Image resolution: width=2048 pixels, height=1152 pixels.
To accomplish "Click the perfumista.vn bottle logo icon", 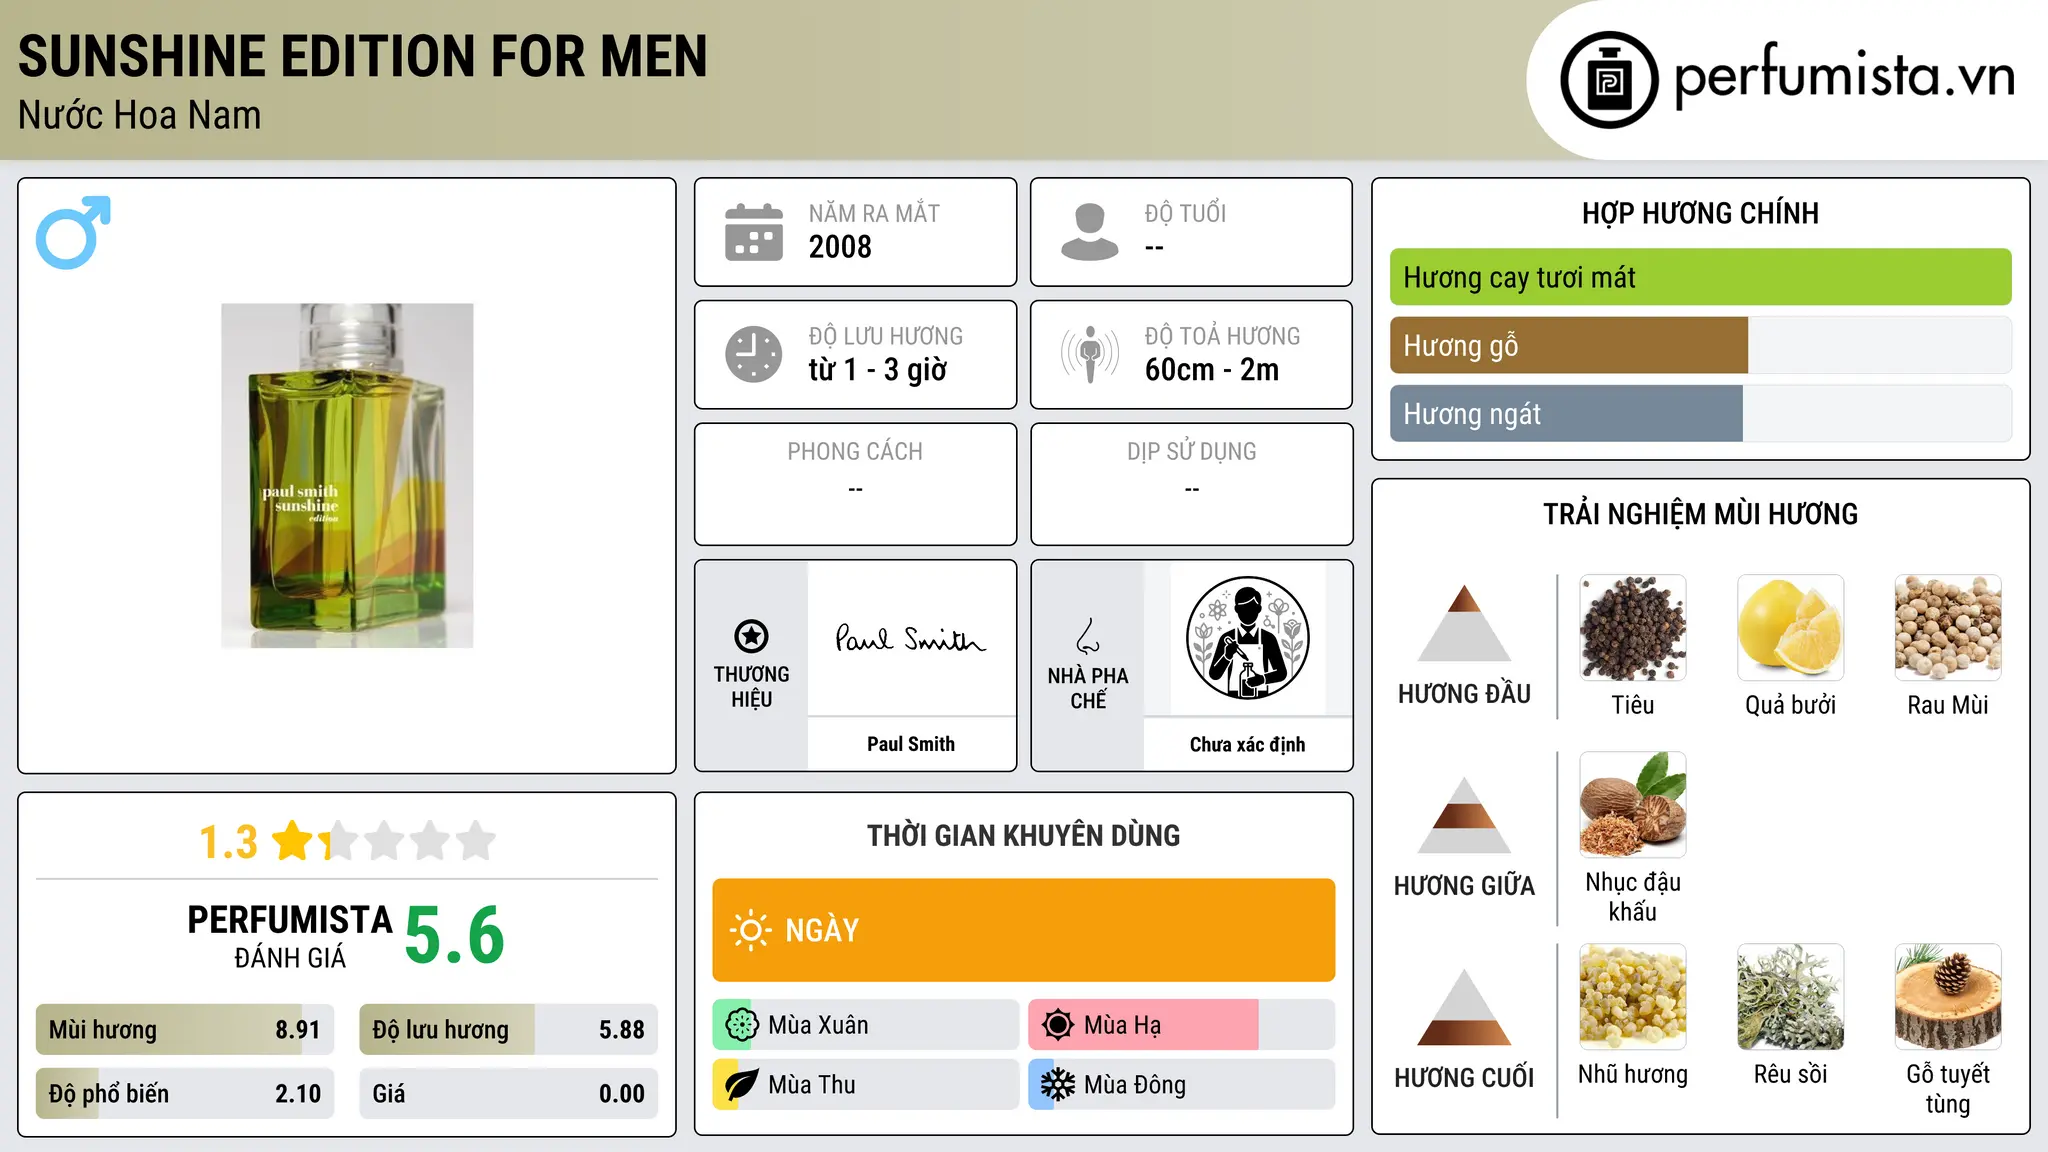I will (x=1609, y=80).
